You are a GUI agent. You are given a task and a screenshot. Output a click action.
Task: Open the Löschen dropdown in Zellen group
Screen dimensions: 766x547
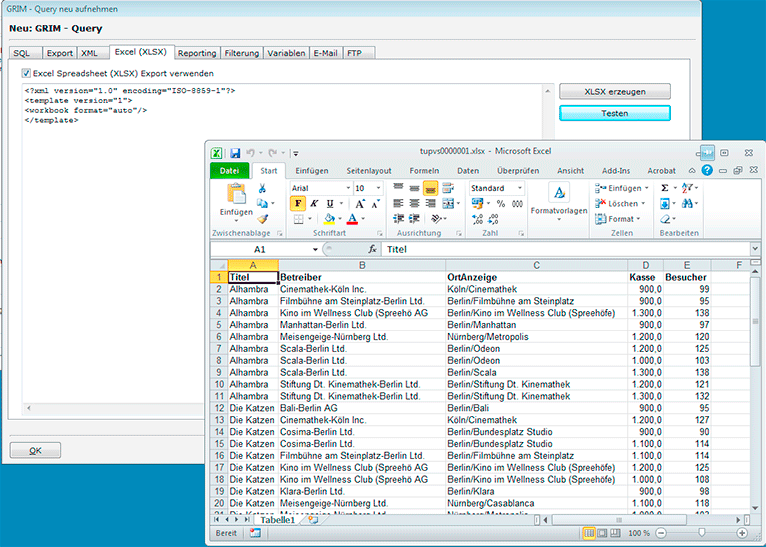pos(642,203)
